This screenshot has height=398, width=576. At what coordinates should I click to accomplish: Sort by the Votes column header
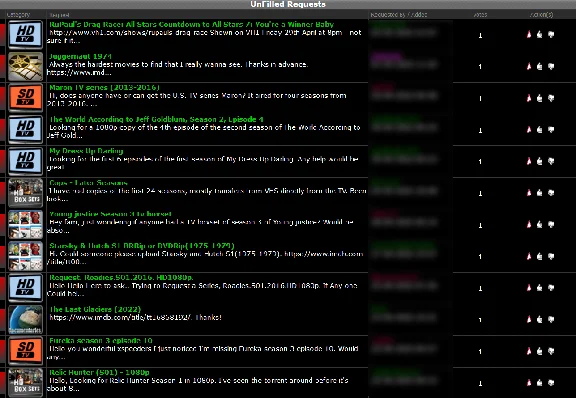[x=480, y=15]
